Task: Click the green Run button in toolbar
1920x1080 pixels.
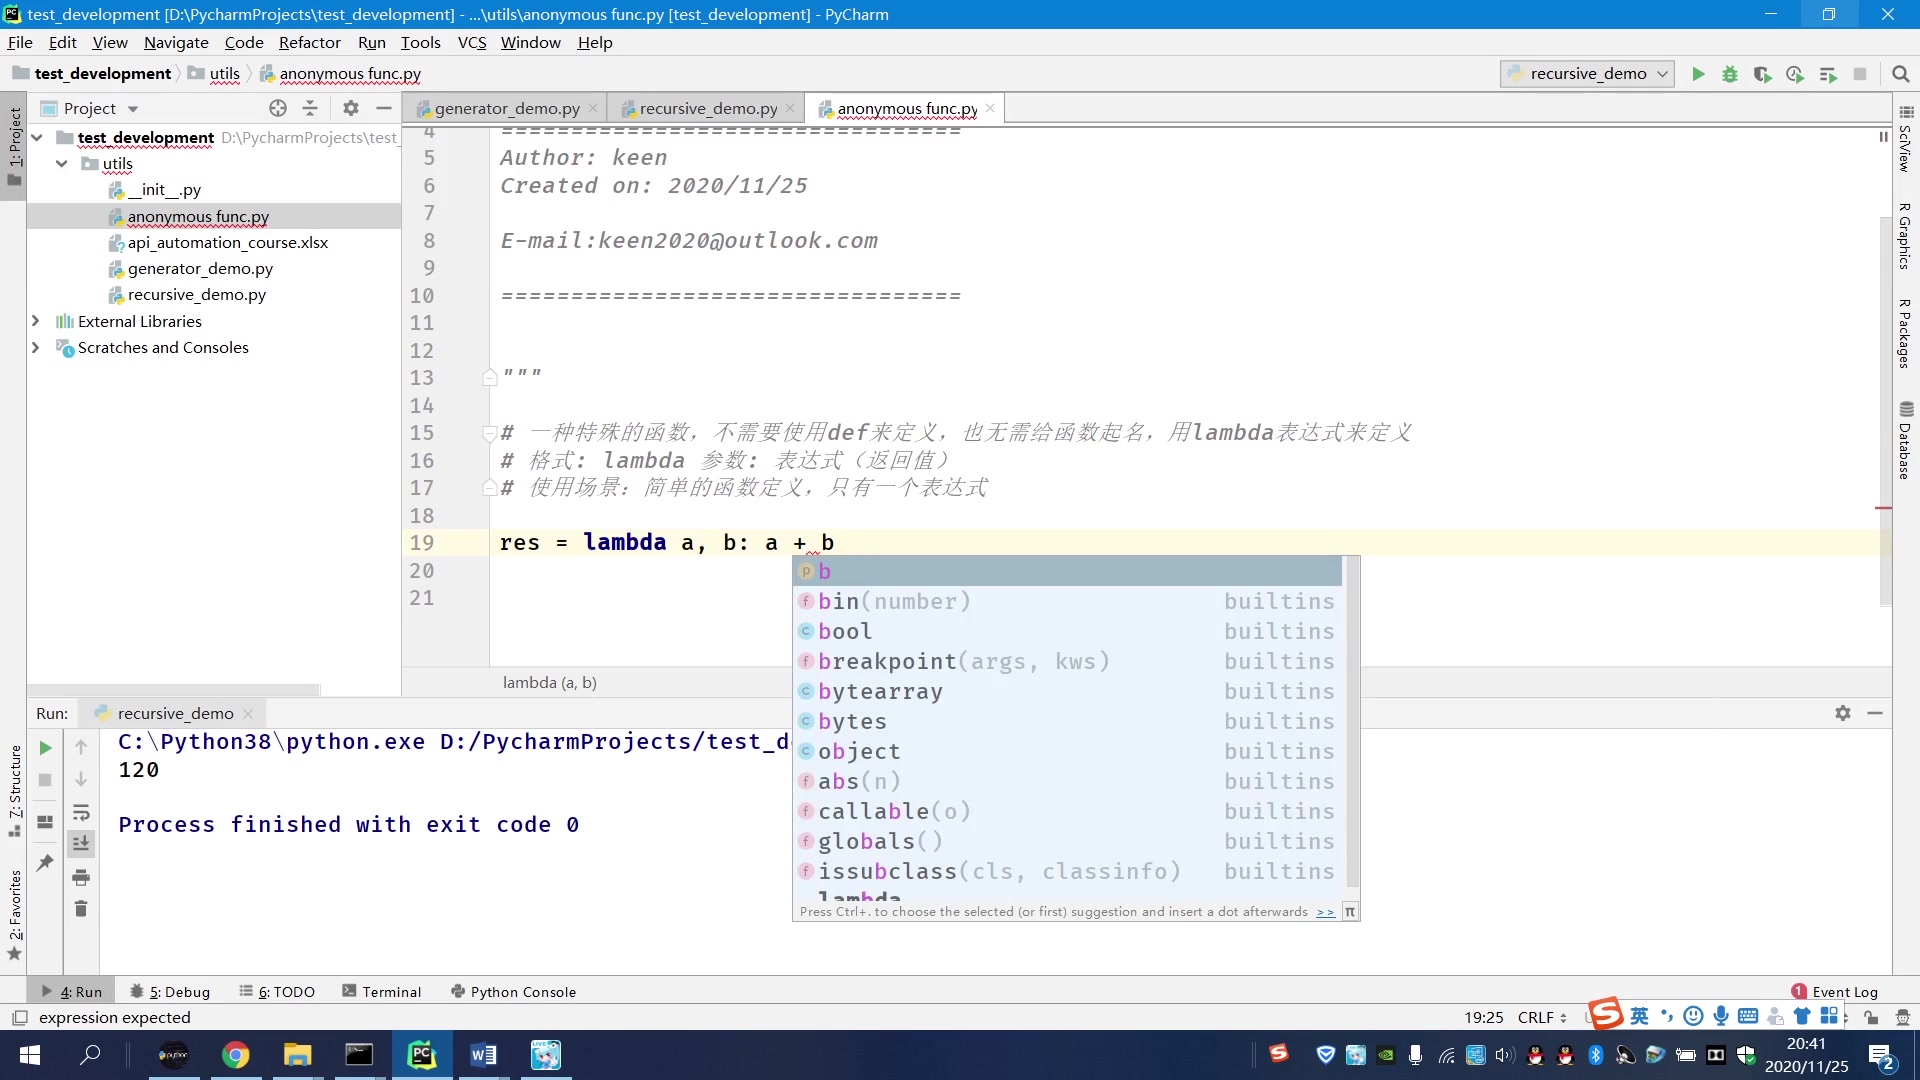Action: [1698, 74]
